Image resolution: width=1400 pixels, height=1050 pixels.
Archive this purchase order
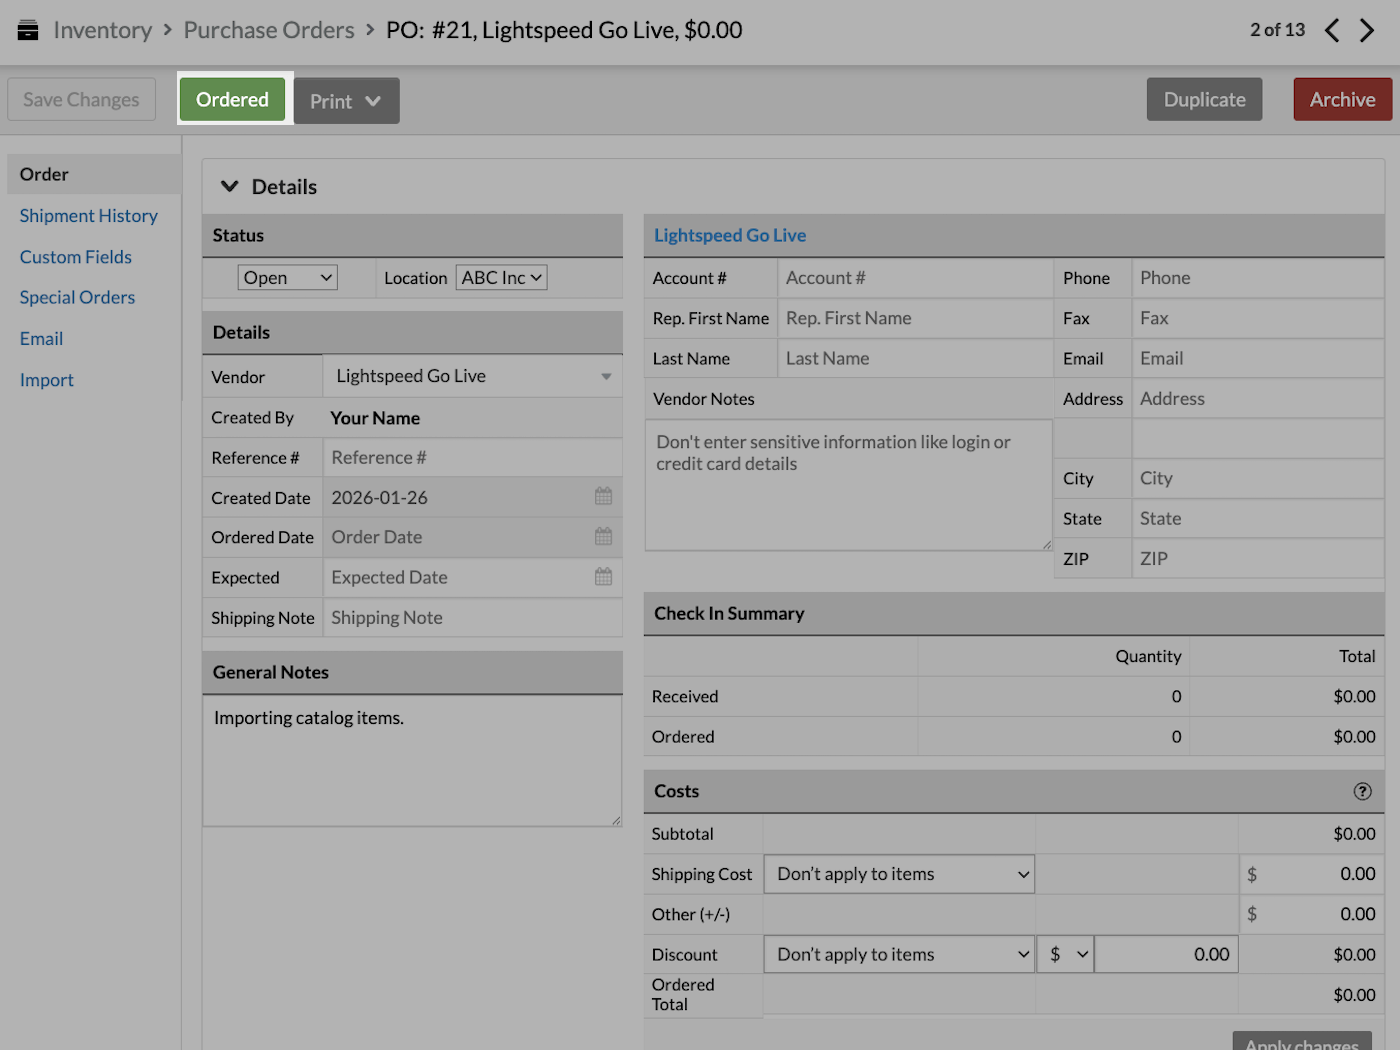tap(1342, 99)
